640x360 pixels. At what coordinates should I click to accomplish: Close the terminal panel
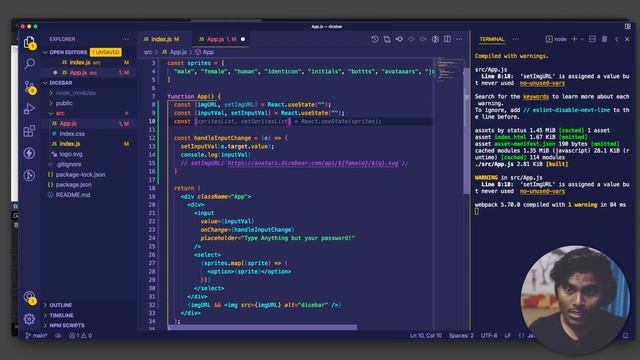click(627, 39)
